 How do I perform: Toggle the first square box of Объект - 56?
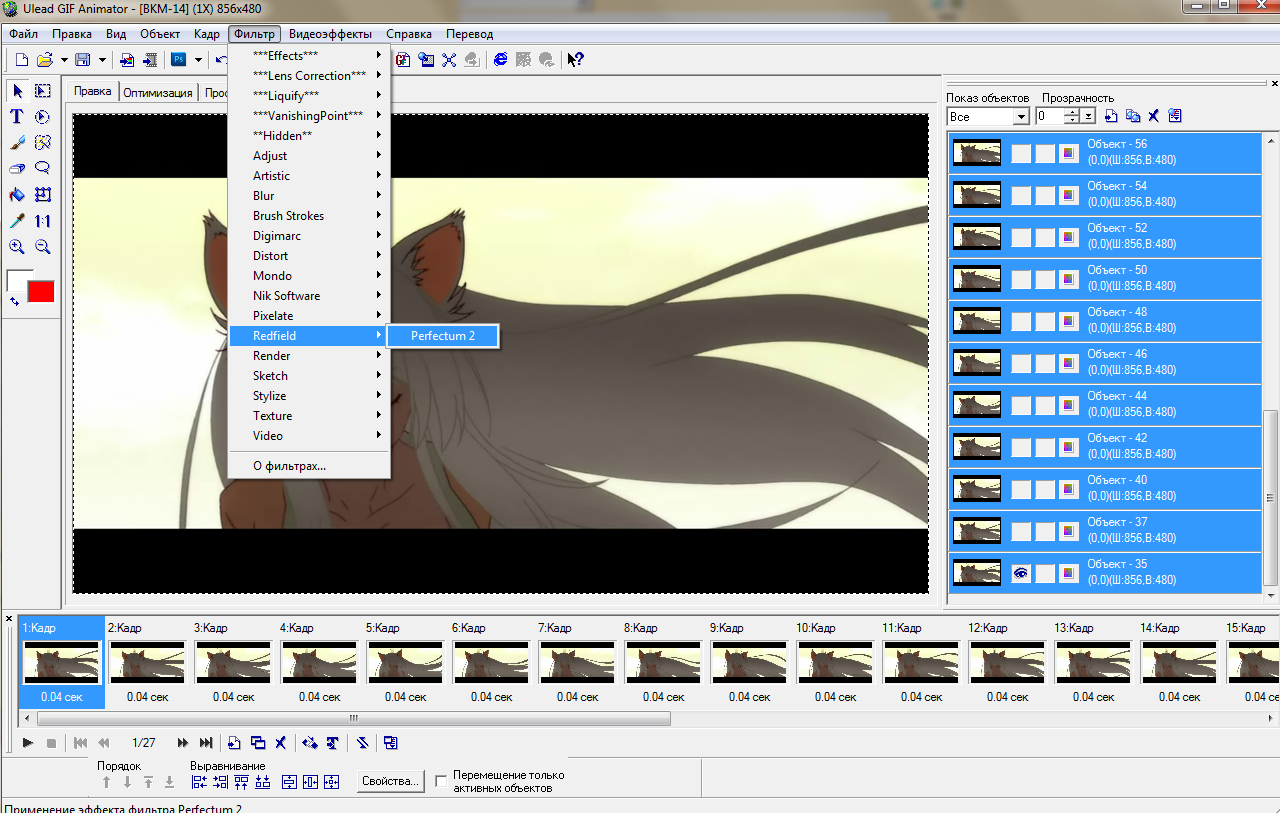pos(1021,153)
